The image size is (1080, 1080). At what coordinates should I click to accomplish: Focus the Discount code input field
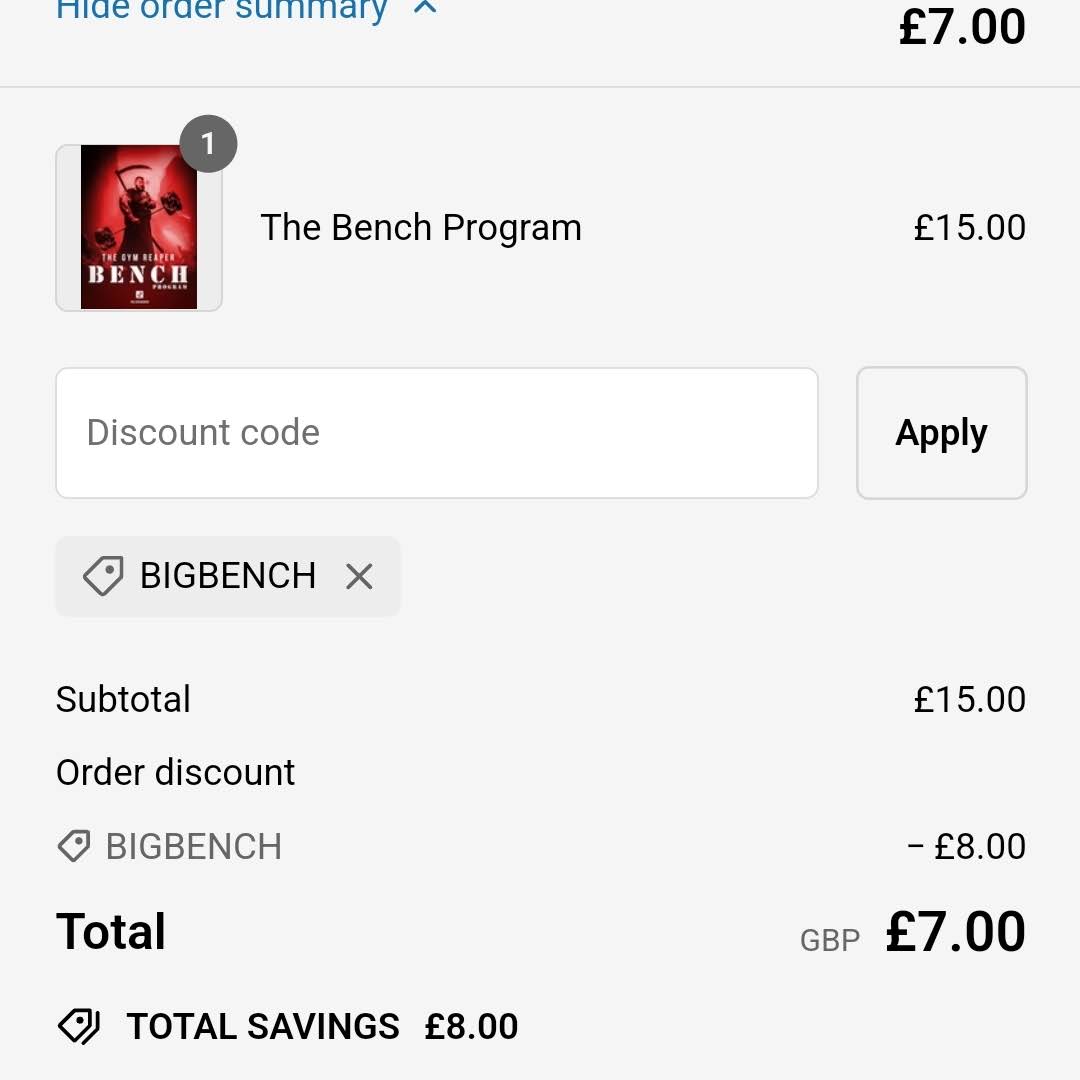coord(437,433)
